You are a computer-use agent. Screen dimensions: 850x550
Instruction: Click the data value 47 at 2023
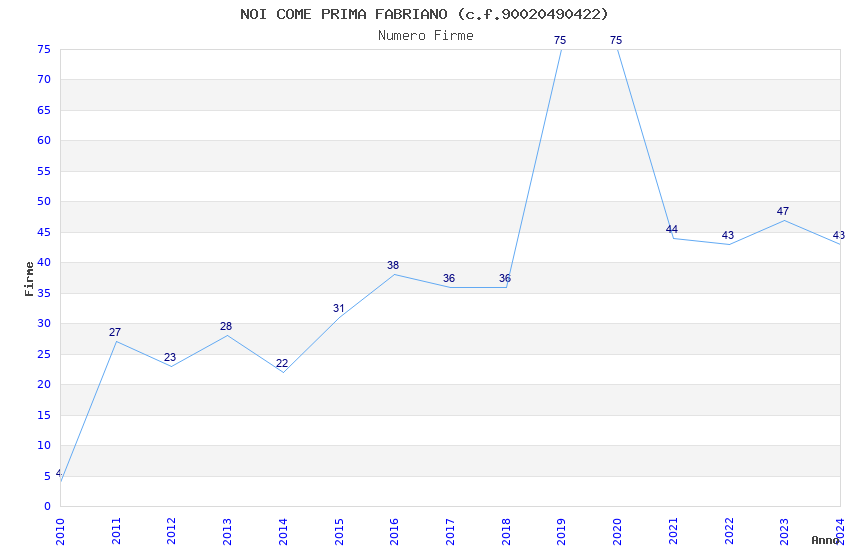tap(783, 211)
